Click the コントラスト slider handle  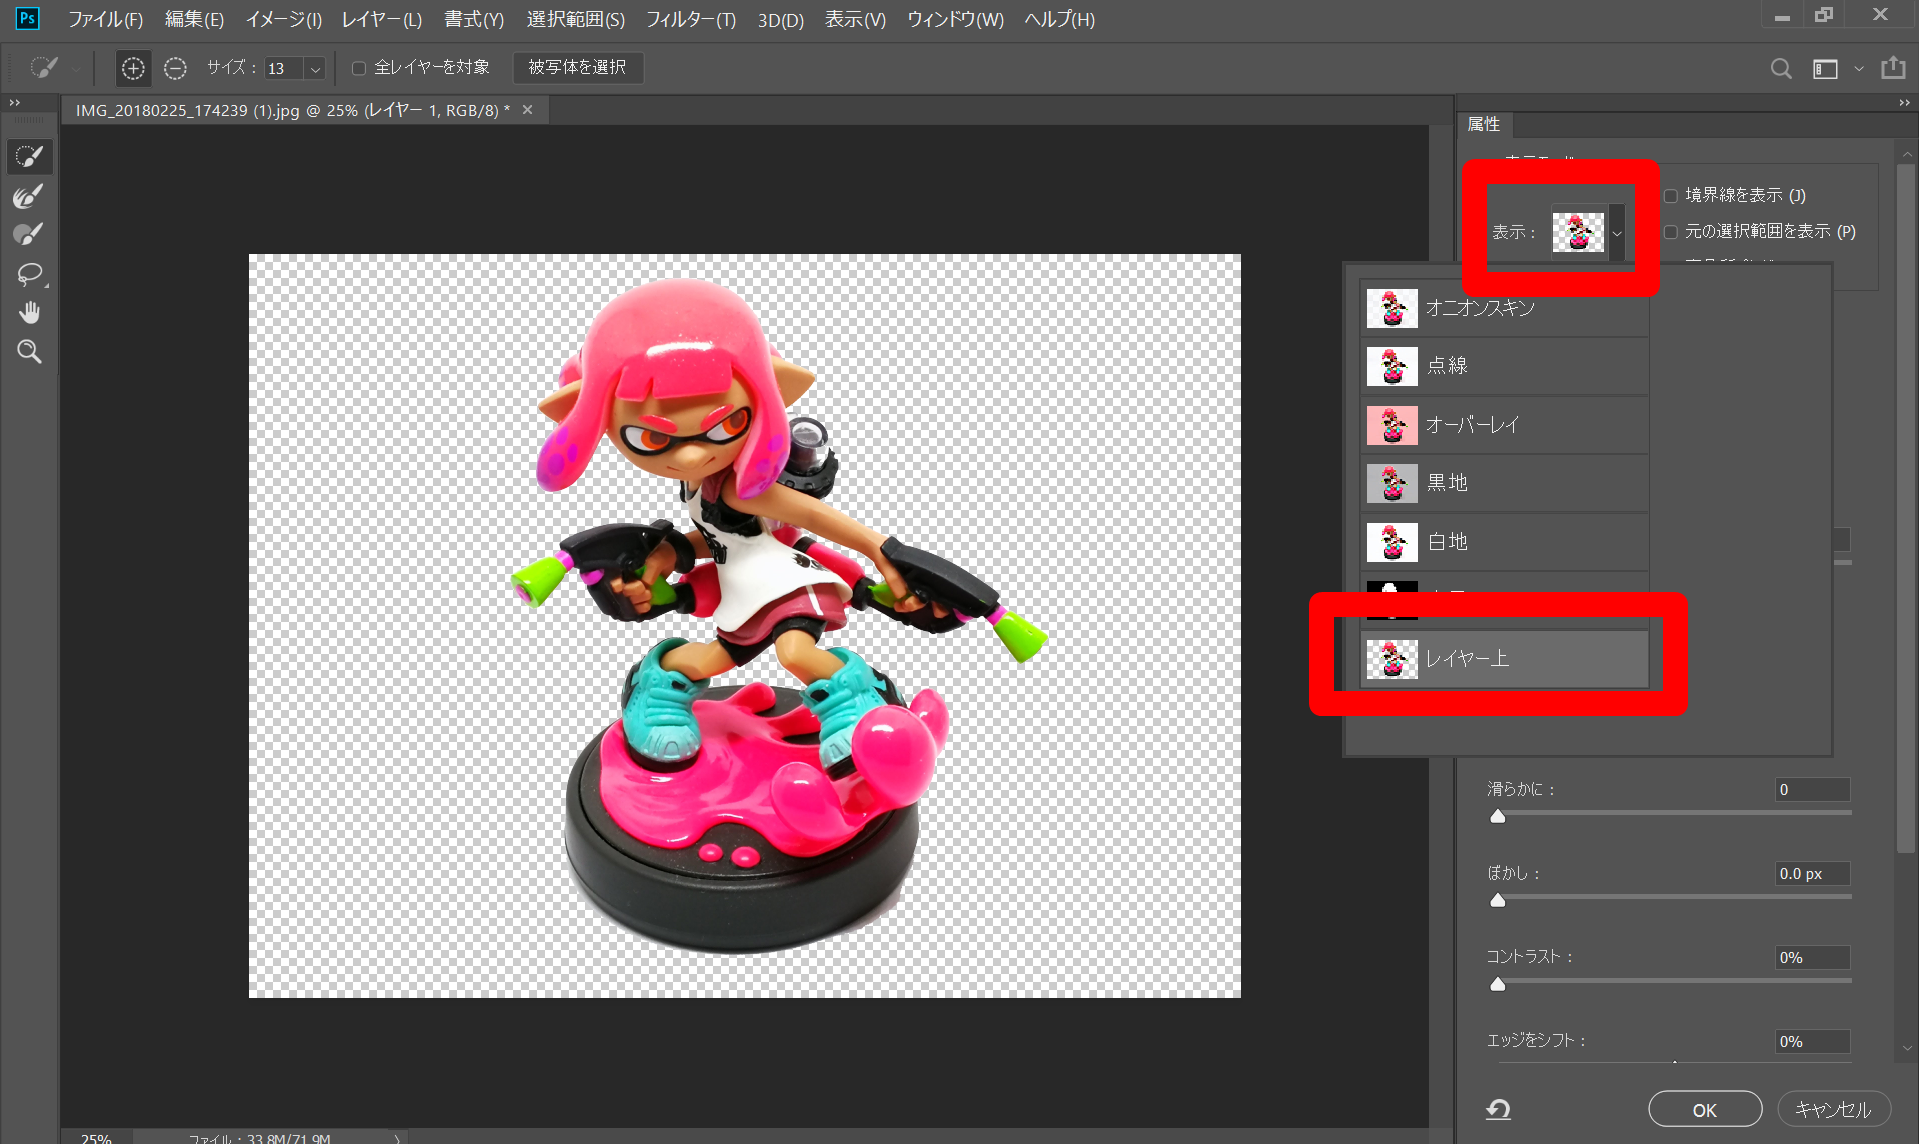coord(1497,984)
